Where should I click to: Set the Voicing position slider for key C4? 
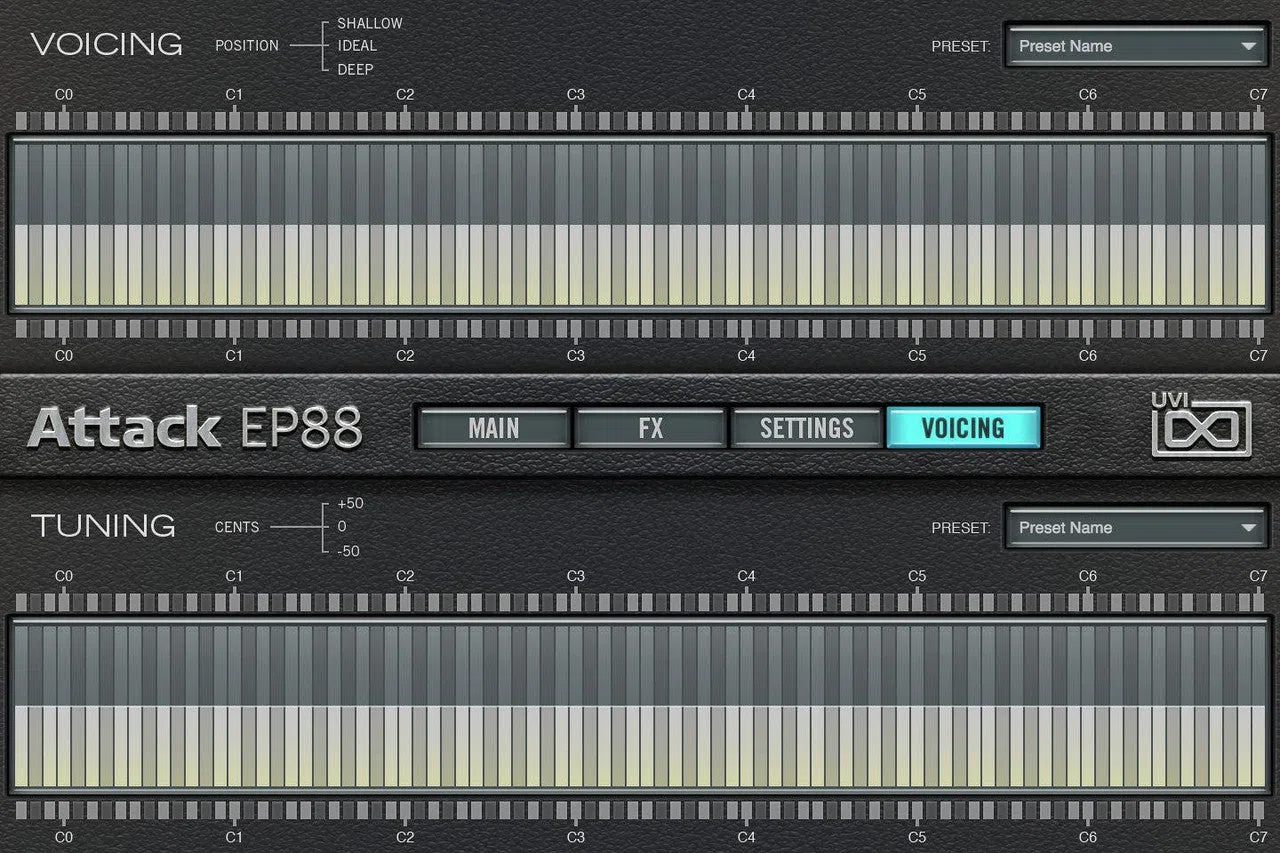click(x=746, y=224)
